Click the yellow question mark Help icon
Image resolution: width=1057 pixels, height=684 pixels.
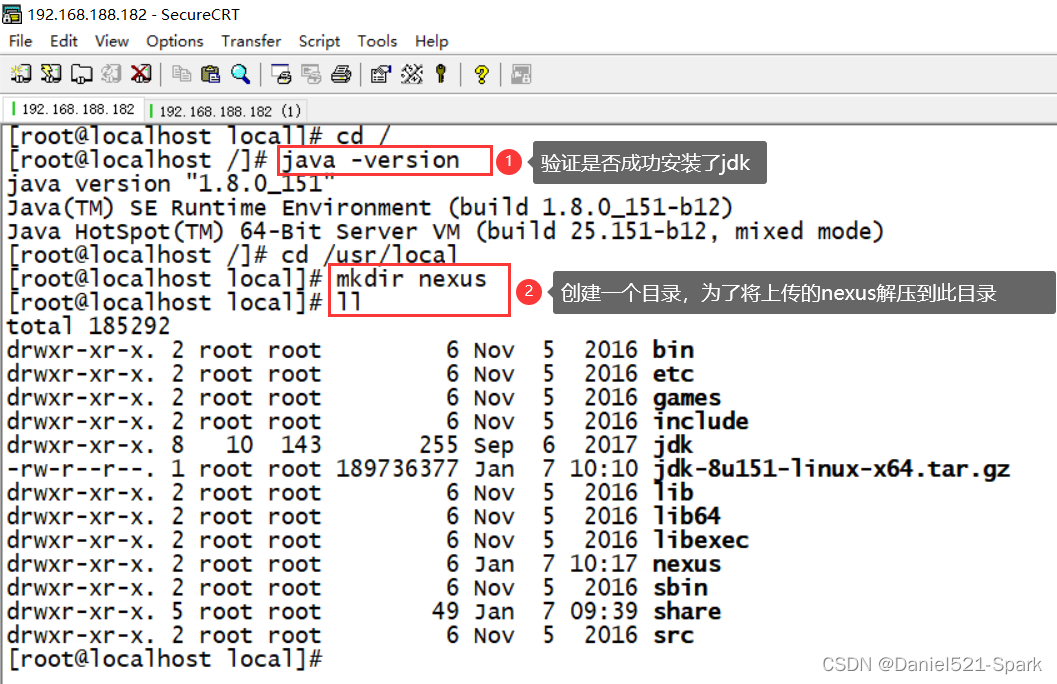click(x=481, y=74)
